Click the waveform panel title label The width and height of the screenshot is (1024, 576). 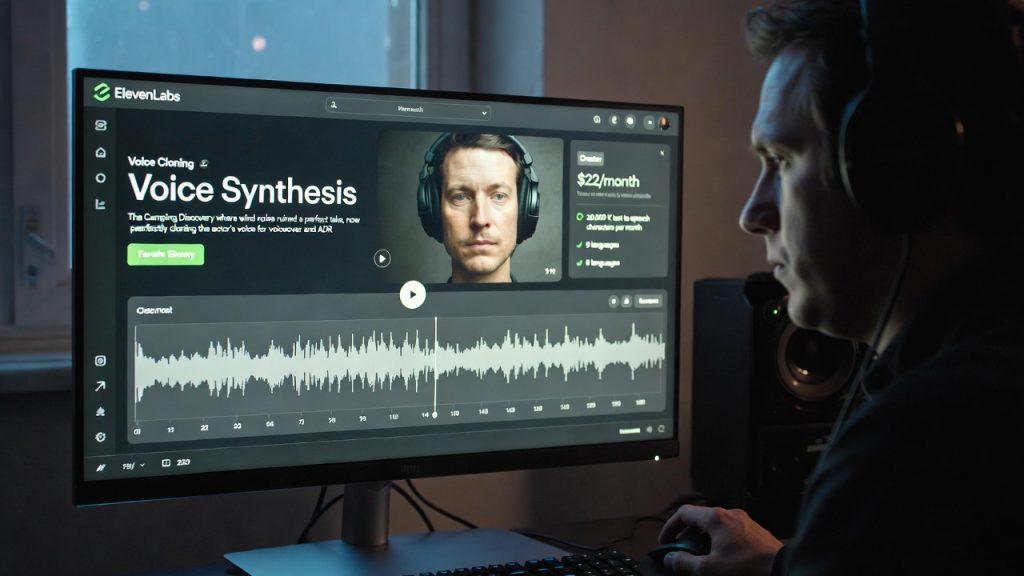pyautogui.click(x=155, y=310)
